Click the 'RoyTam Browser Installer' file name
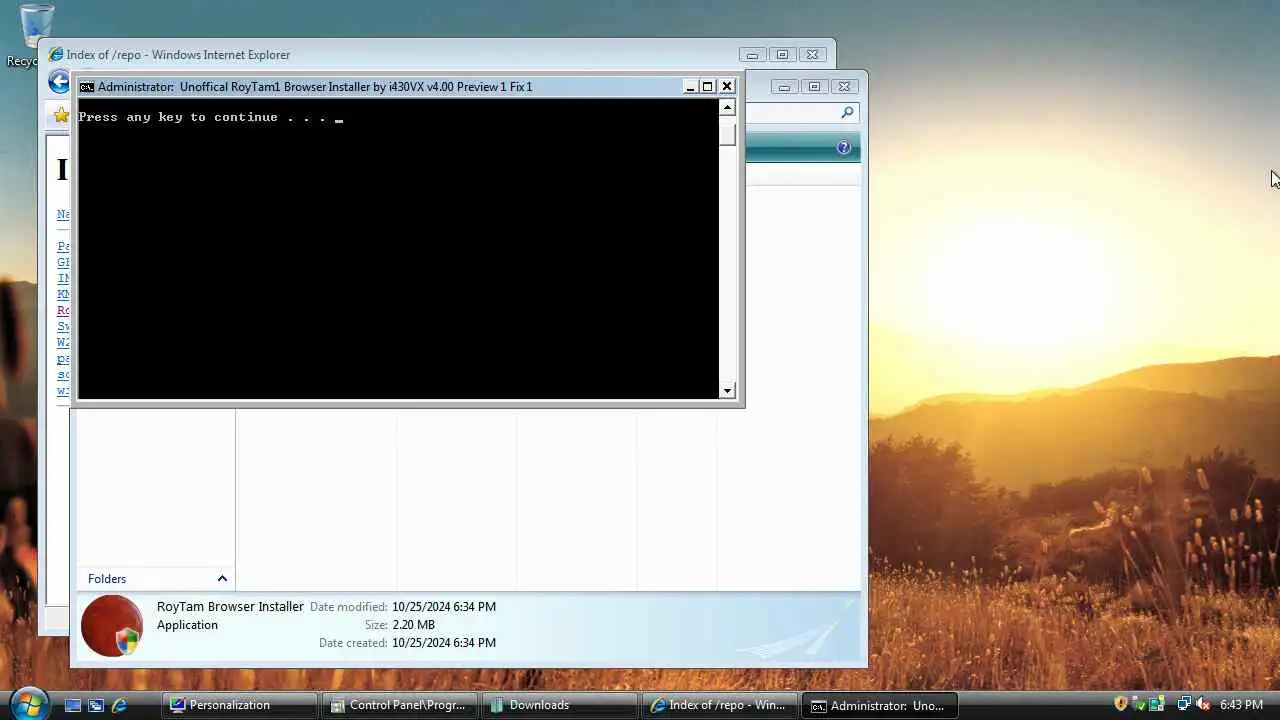Image resolution: width=1280 pixels, height=720 pixels. (x=230, y=607)
